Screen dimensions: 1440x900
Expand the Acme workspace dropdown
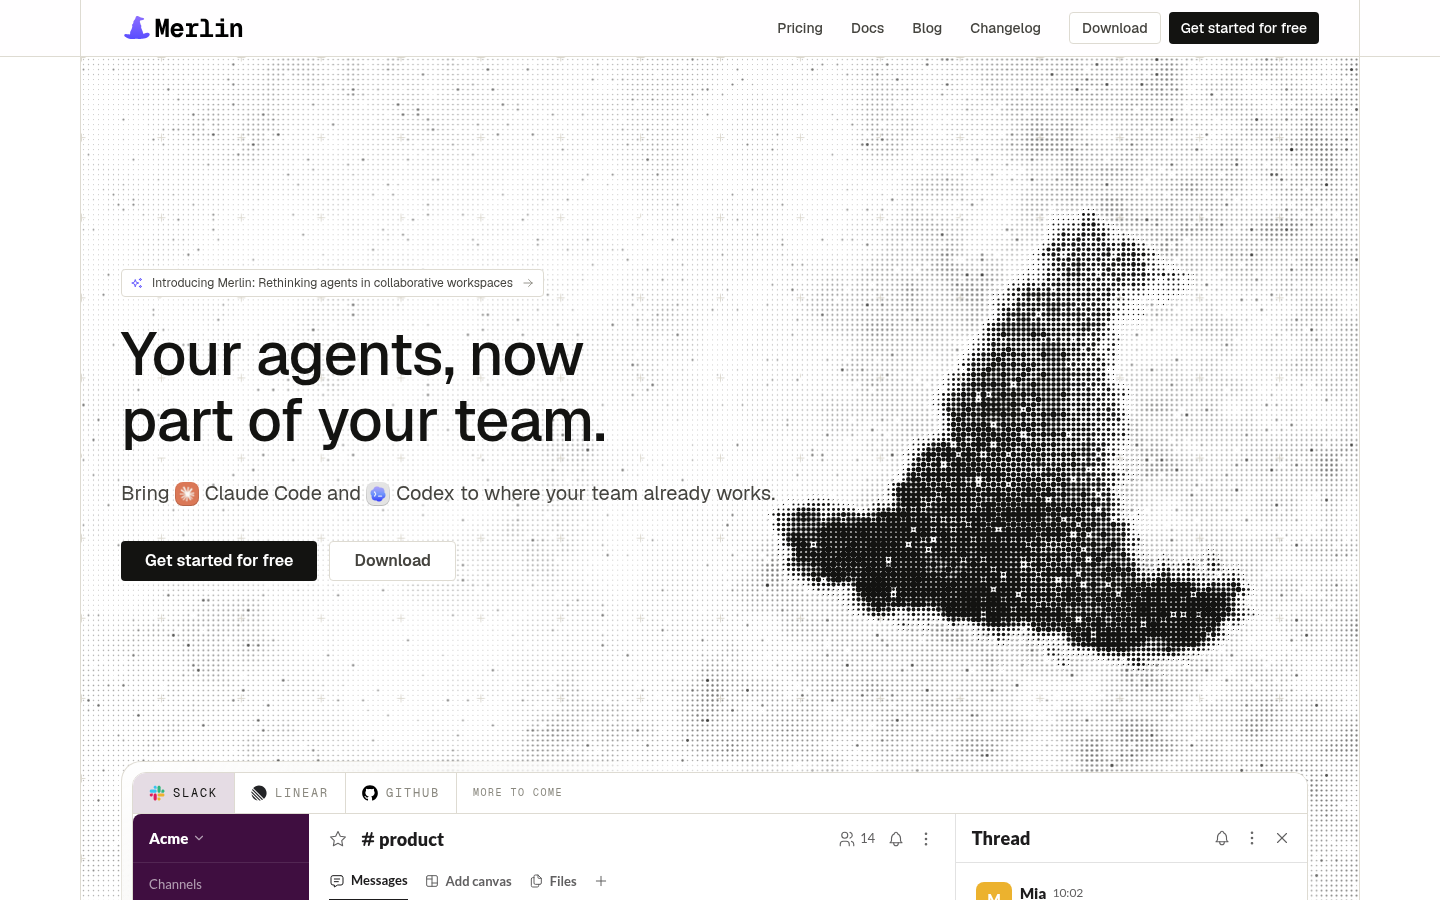pos(177,839)
